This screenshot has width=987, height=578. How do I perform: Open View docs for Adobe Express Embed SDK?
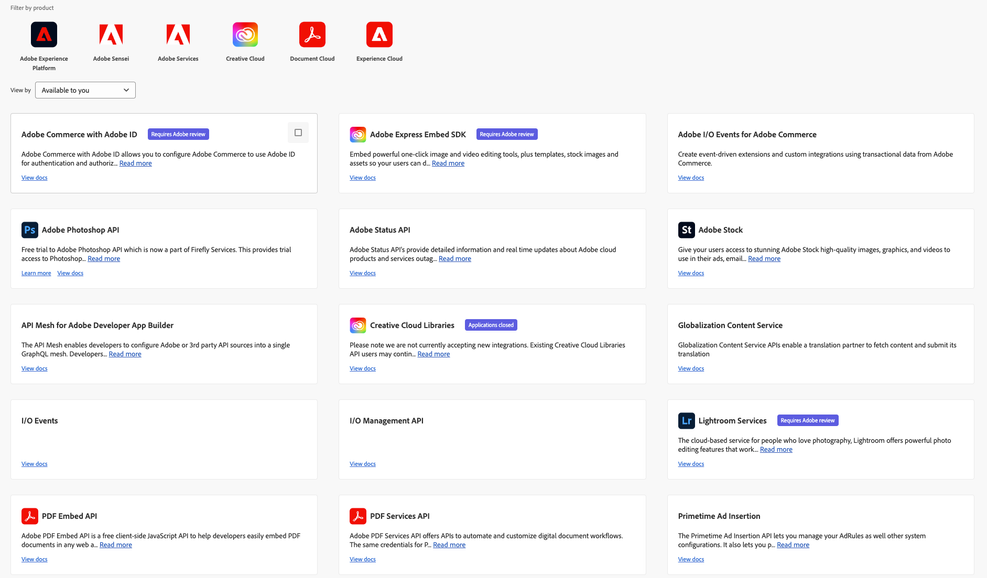click(x=363, y=178)
